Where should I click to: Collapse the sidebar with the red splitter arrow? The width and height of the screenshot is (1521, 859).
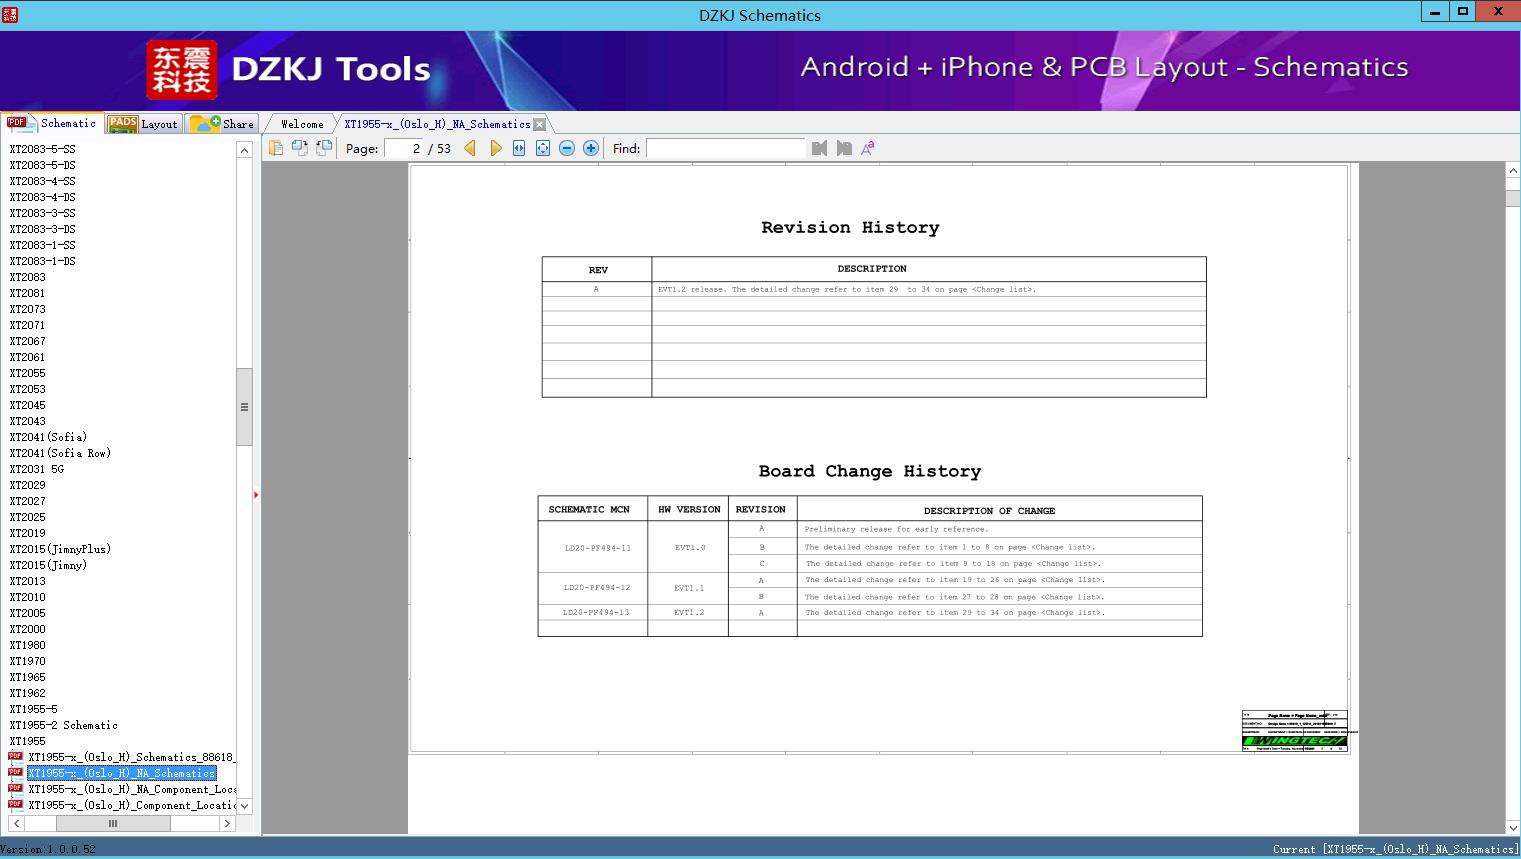[x=256, y=494]
